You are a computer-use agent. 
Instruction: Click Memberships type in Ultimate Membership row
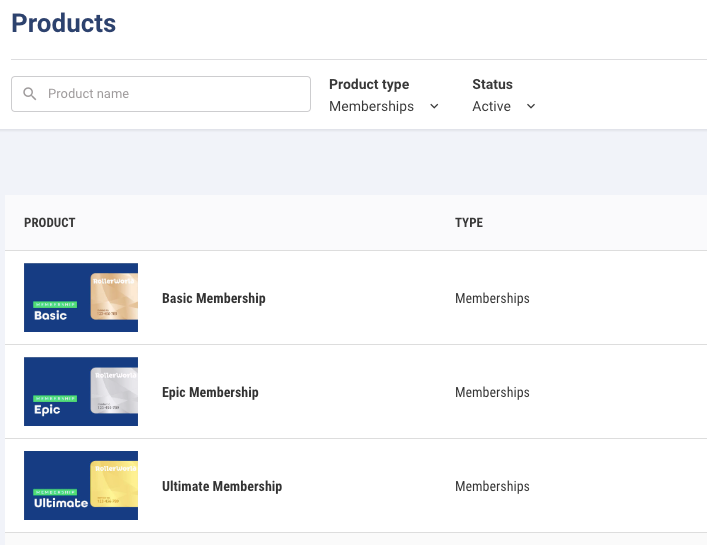(492, 486)
